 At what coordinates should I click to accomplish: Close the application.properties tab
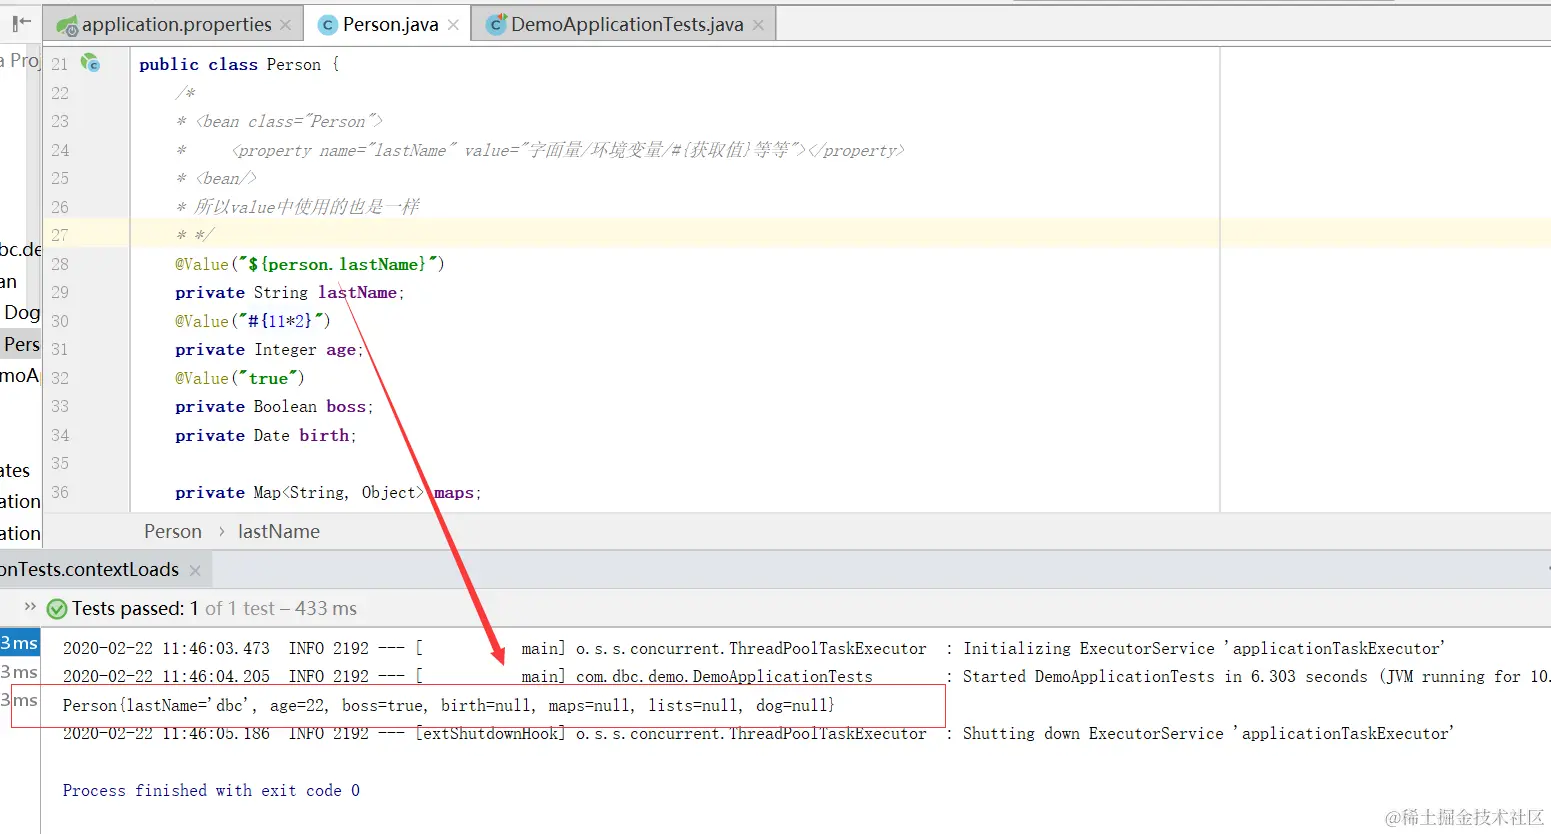point(286,25)
